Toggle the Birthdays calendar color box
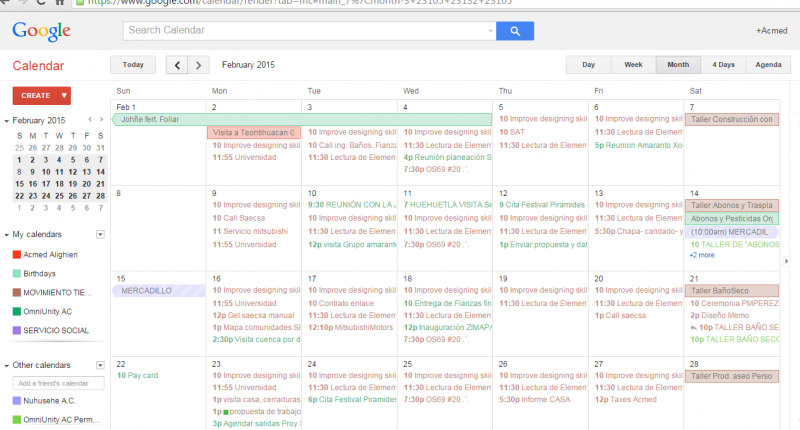 coord(16,274)
